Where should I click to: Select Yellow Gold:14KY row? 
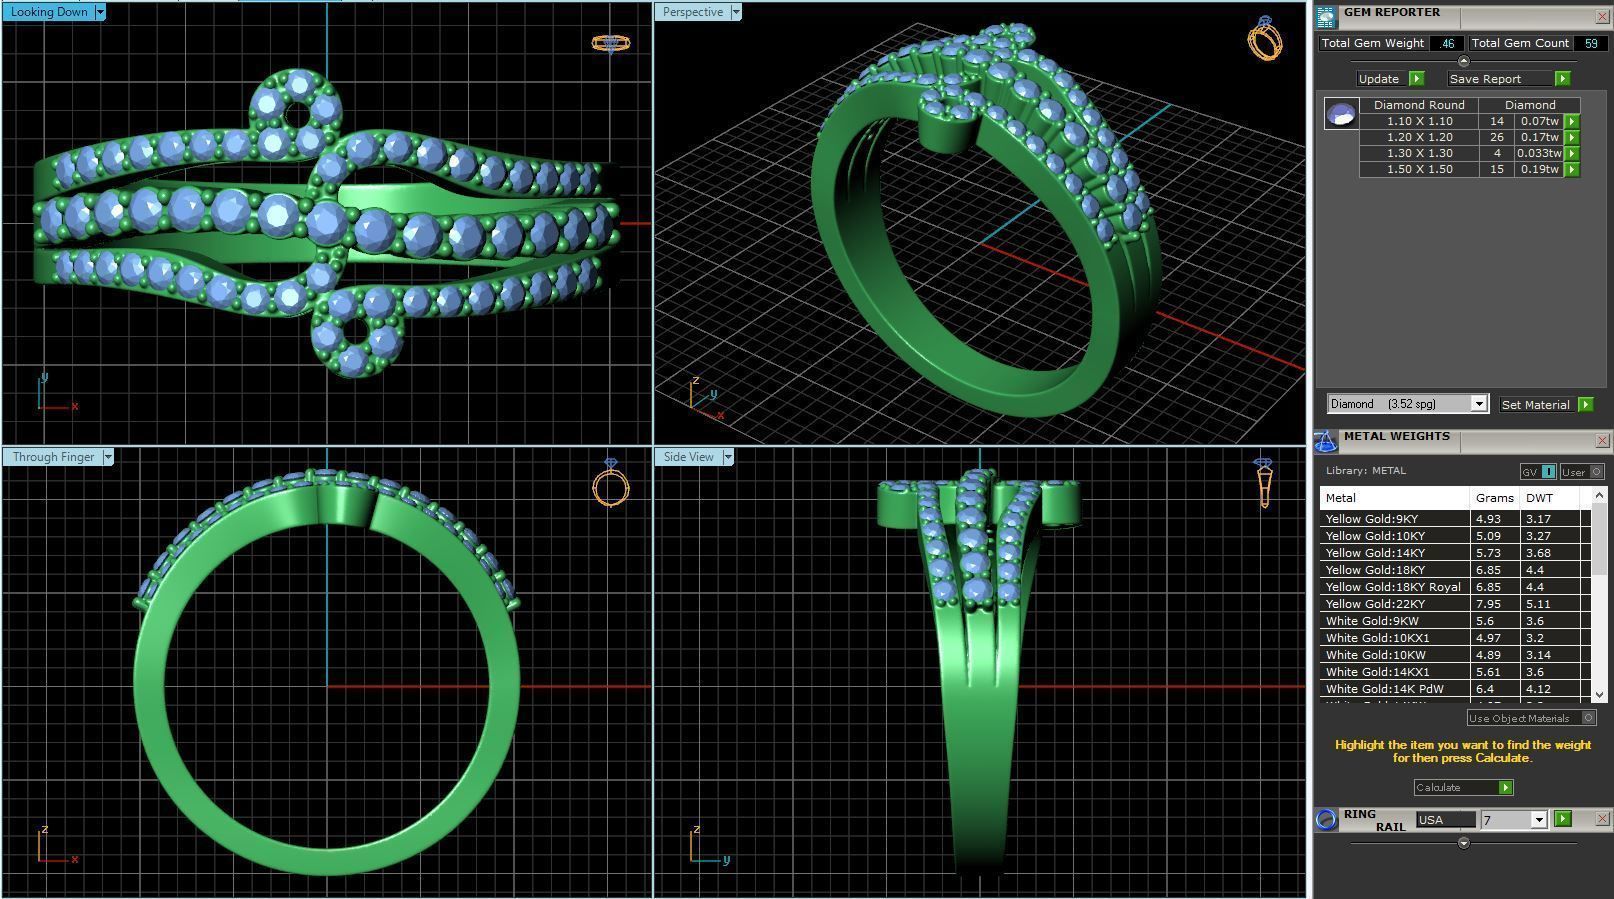pos(1455,553)
